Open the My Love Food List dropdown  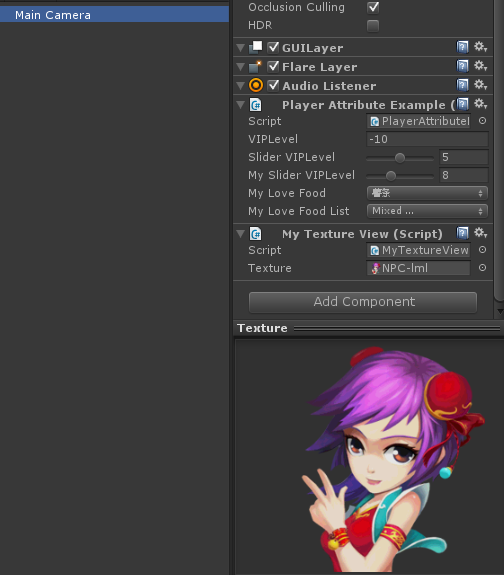pyautogui.click(x=427, y=211)
